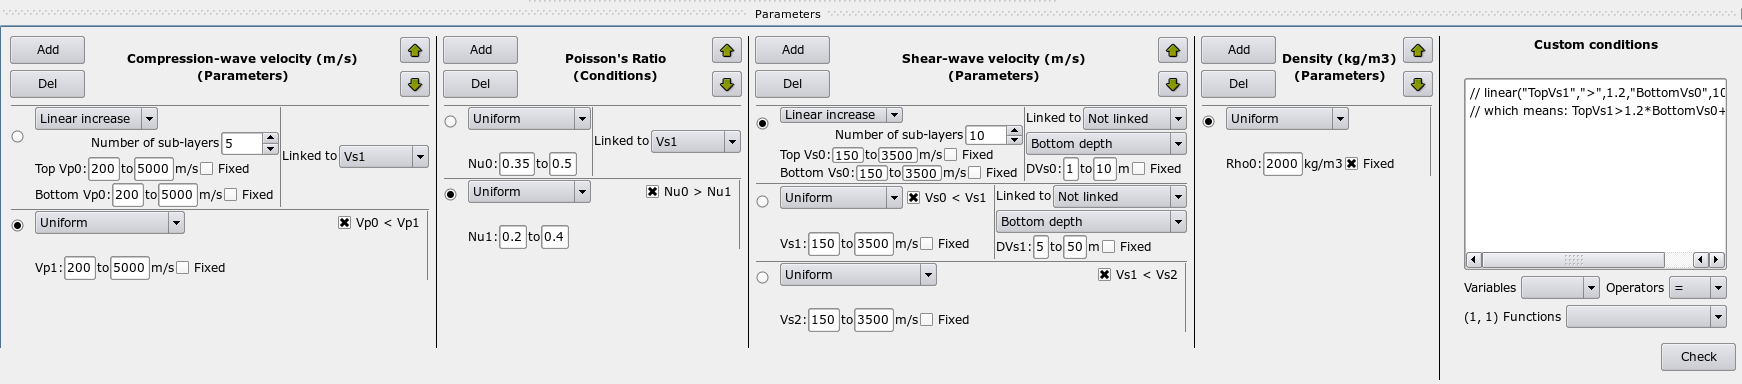This screenshot has height=384, width=1742.
Task: Click Shear-wave velocity down arrow icon
Action: 1173,84
